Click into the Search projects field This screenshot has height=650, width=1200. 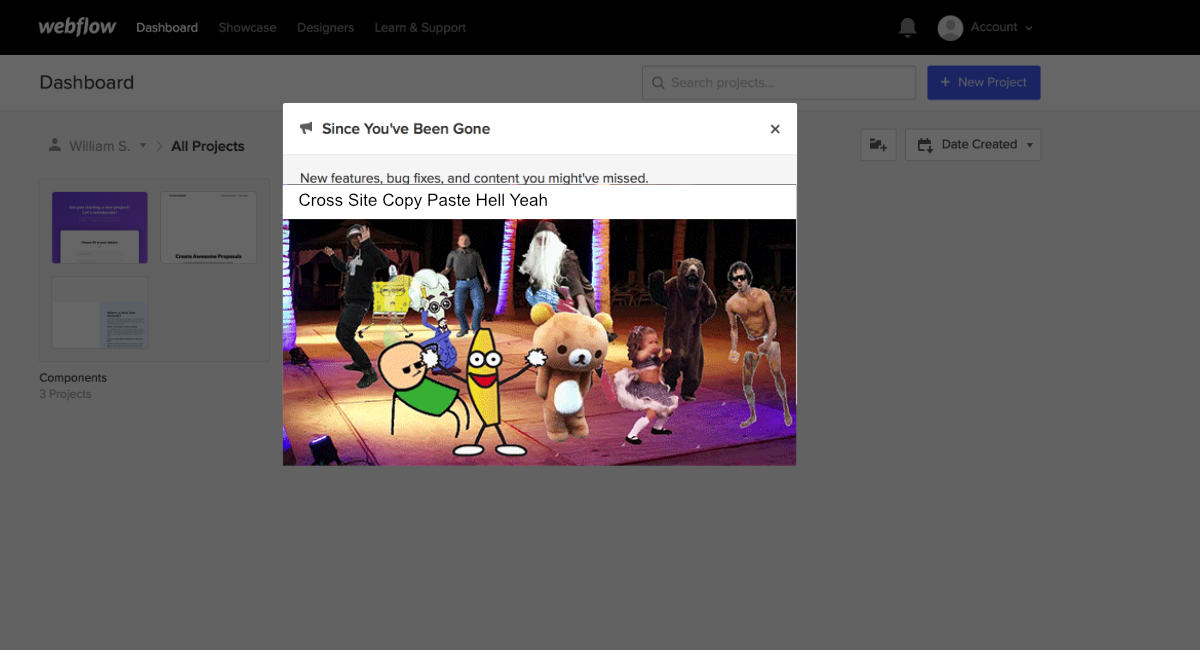coord(779,83)
